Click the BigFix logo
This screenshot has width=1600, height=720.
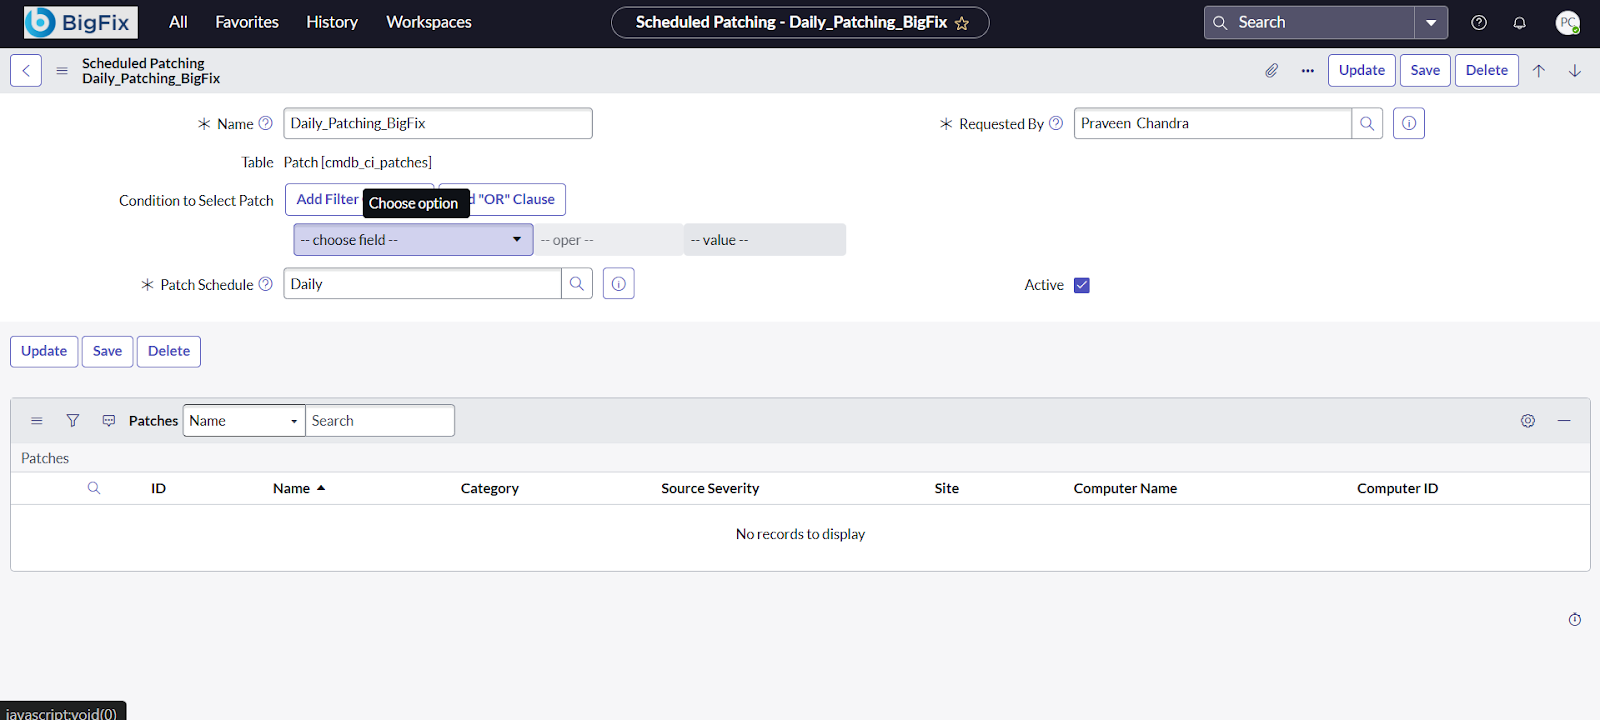point(81,22)
